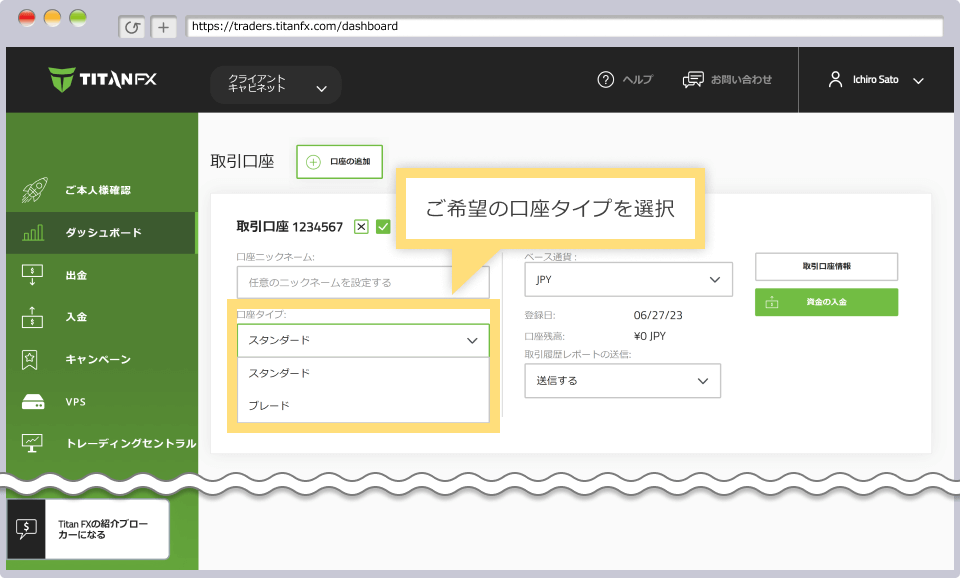This screenshot has width=960, height=578.
Task: Click the VPS server icon
Action: (33, 402)
